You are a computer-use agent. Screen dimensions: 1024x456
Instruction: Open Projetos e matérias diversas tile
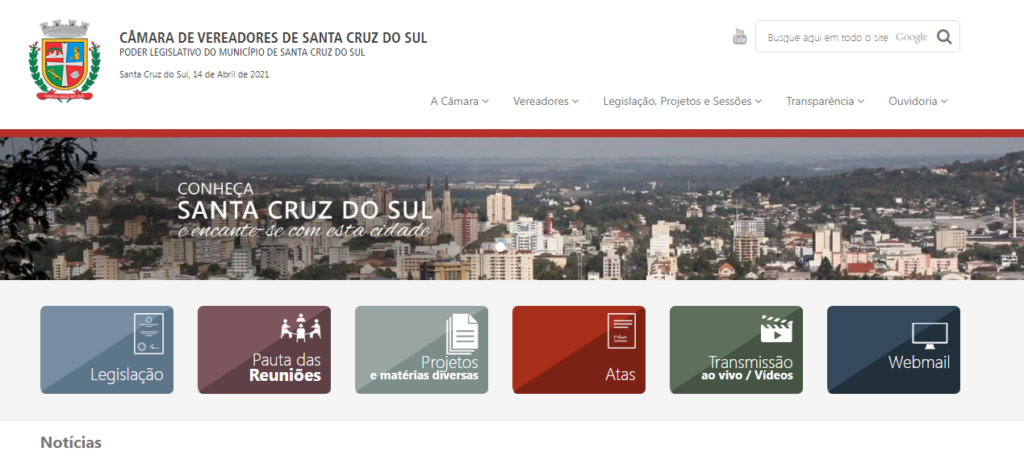click(x=421, y=349)
